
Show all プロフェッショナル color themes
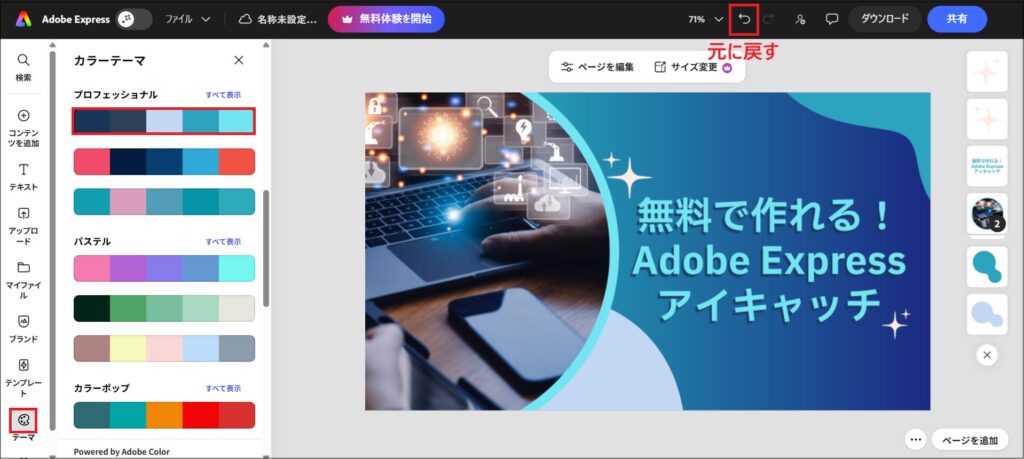coord(223,95)
